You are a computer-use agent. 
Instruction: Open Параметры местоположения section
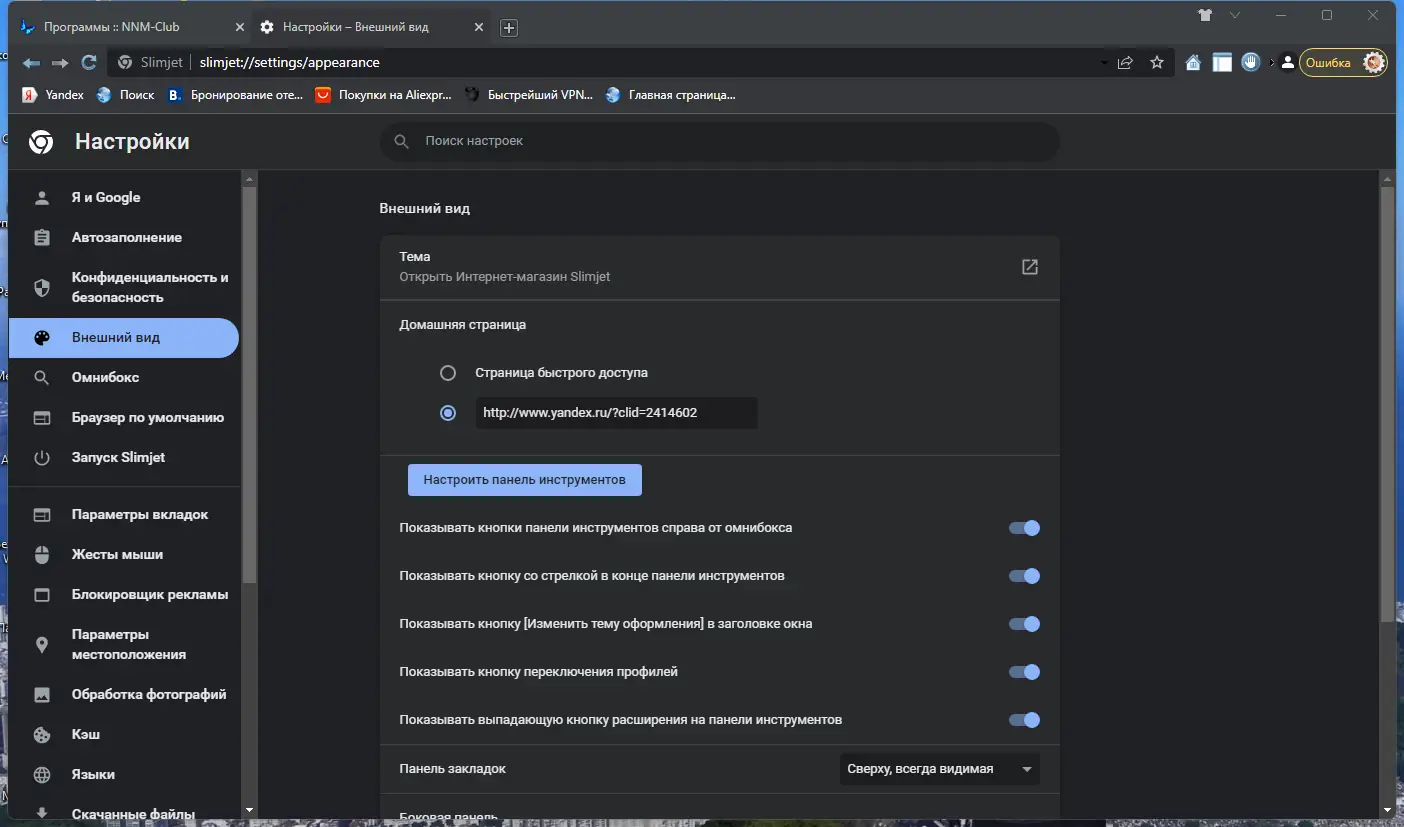pos(124,644)
